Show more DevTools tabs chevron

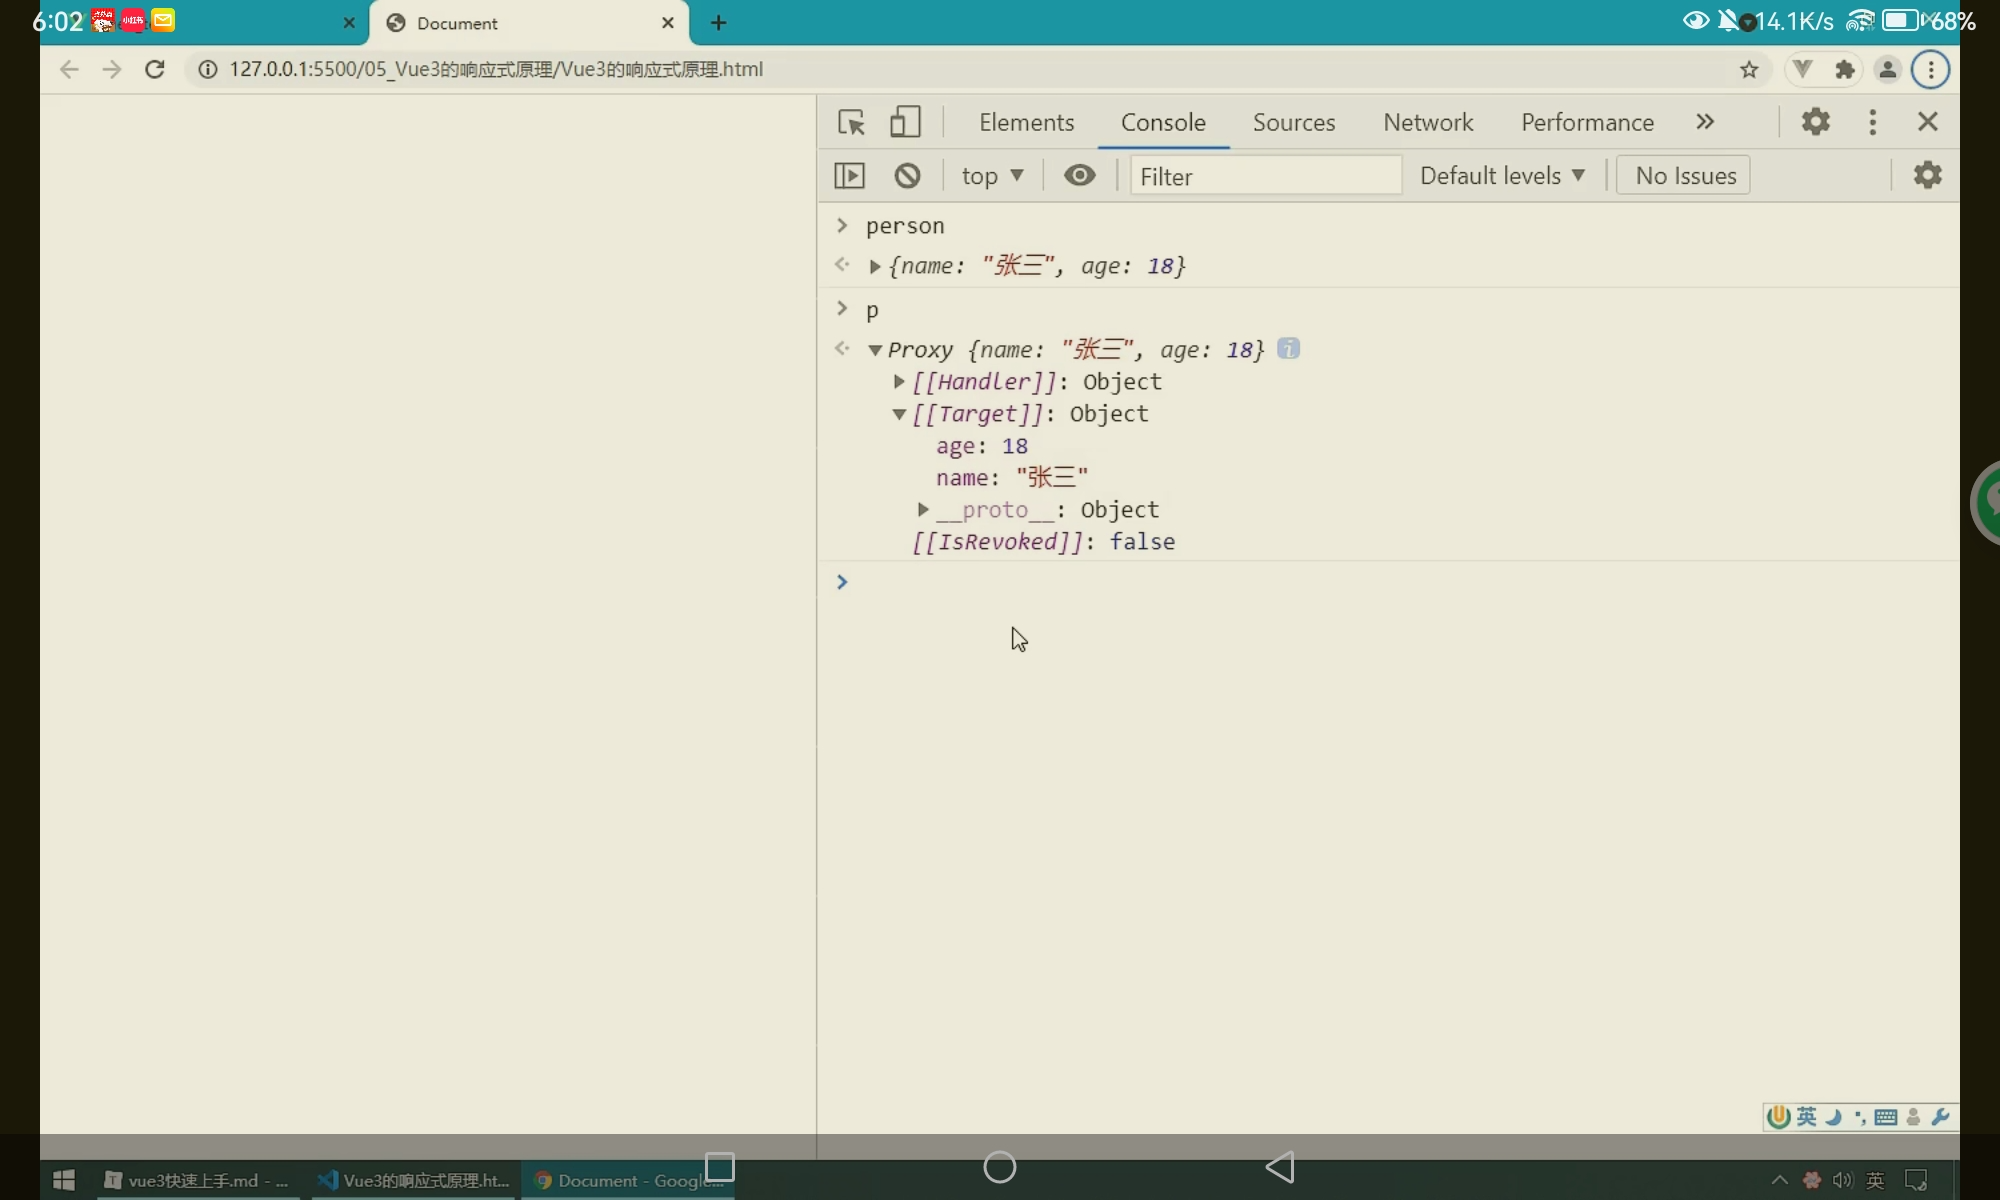click(x=1705, y=122)
